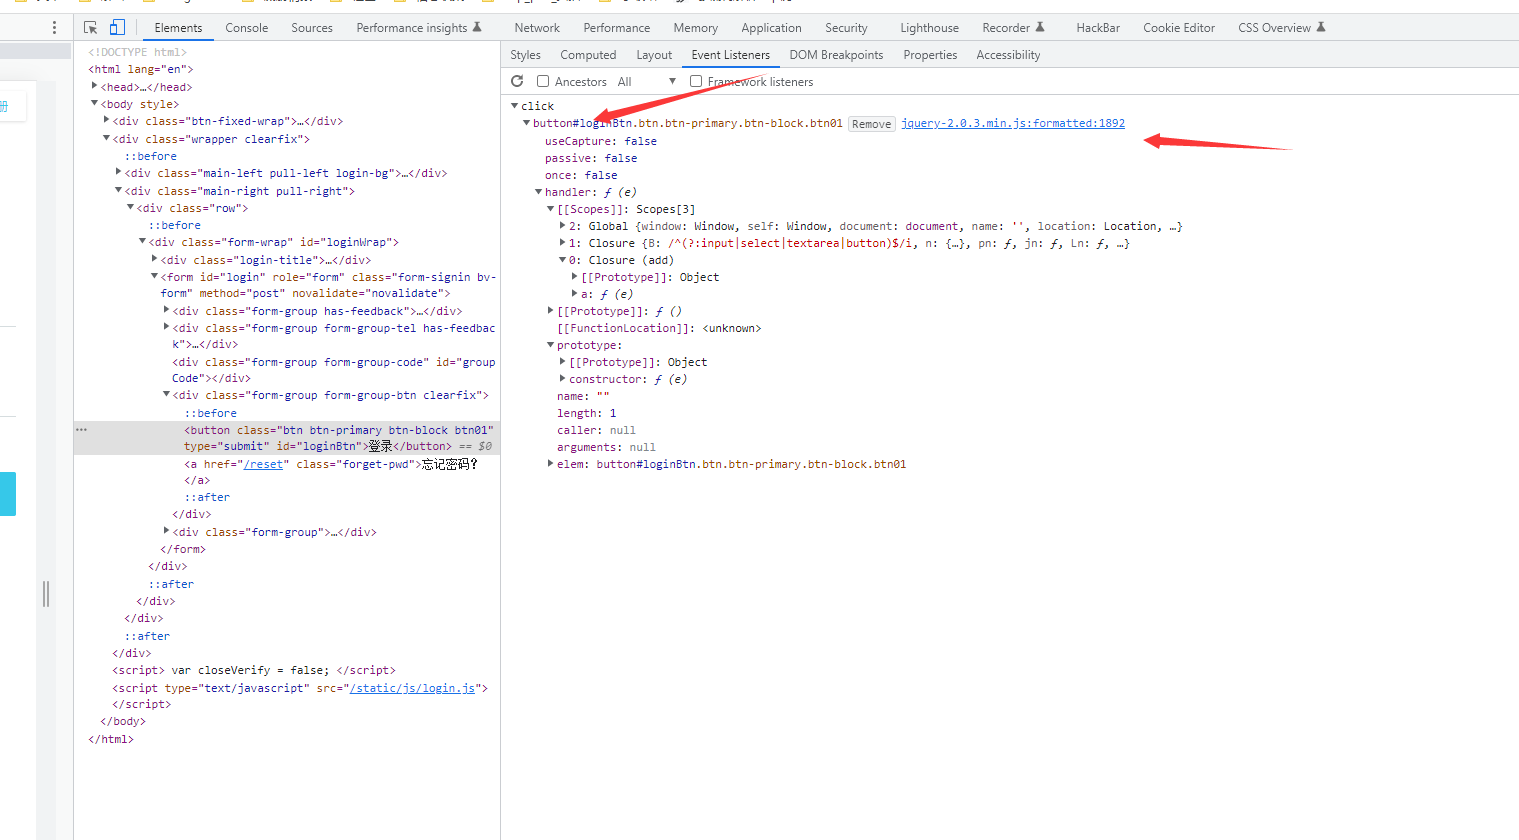This screenshot has width=1519, height=840.
Task: Open the Console tab
Action: pos(247,28)
